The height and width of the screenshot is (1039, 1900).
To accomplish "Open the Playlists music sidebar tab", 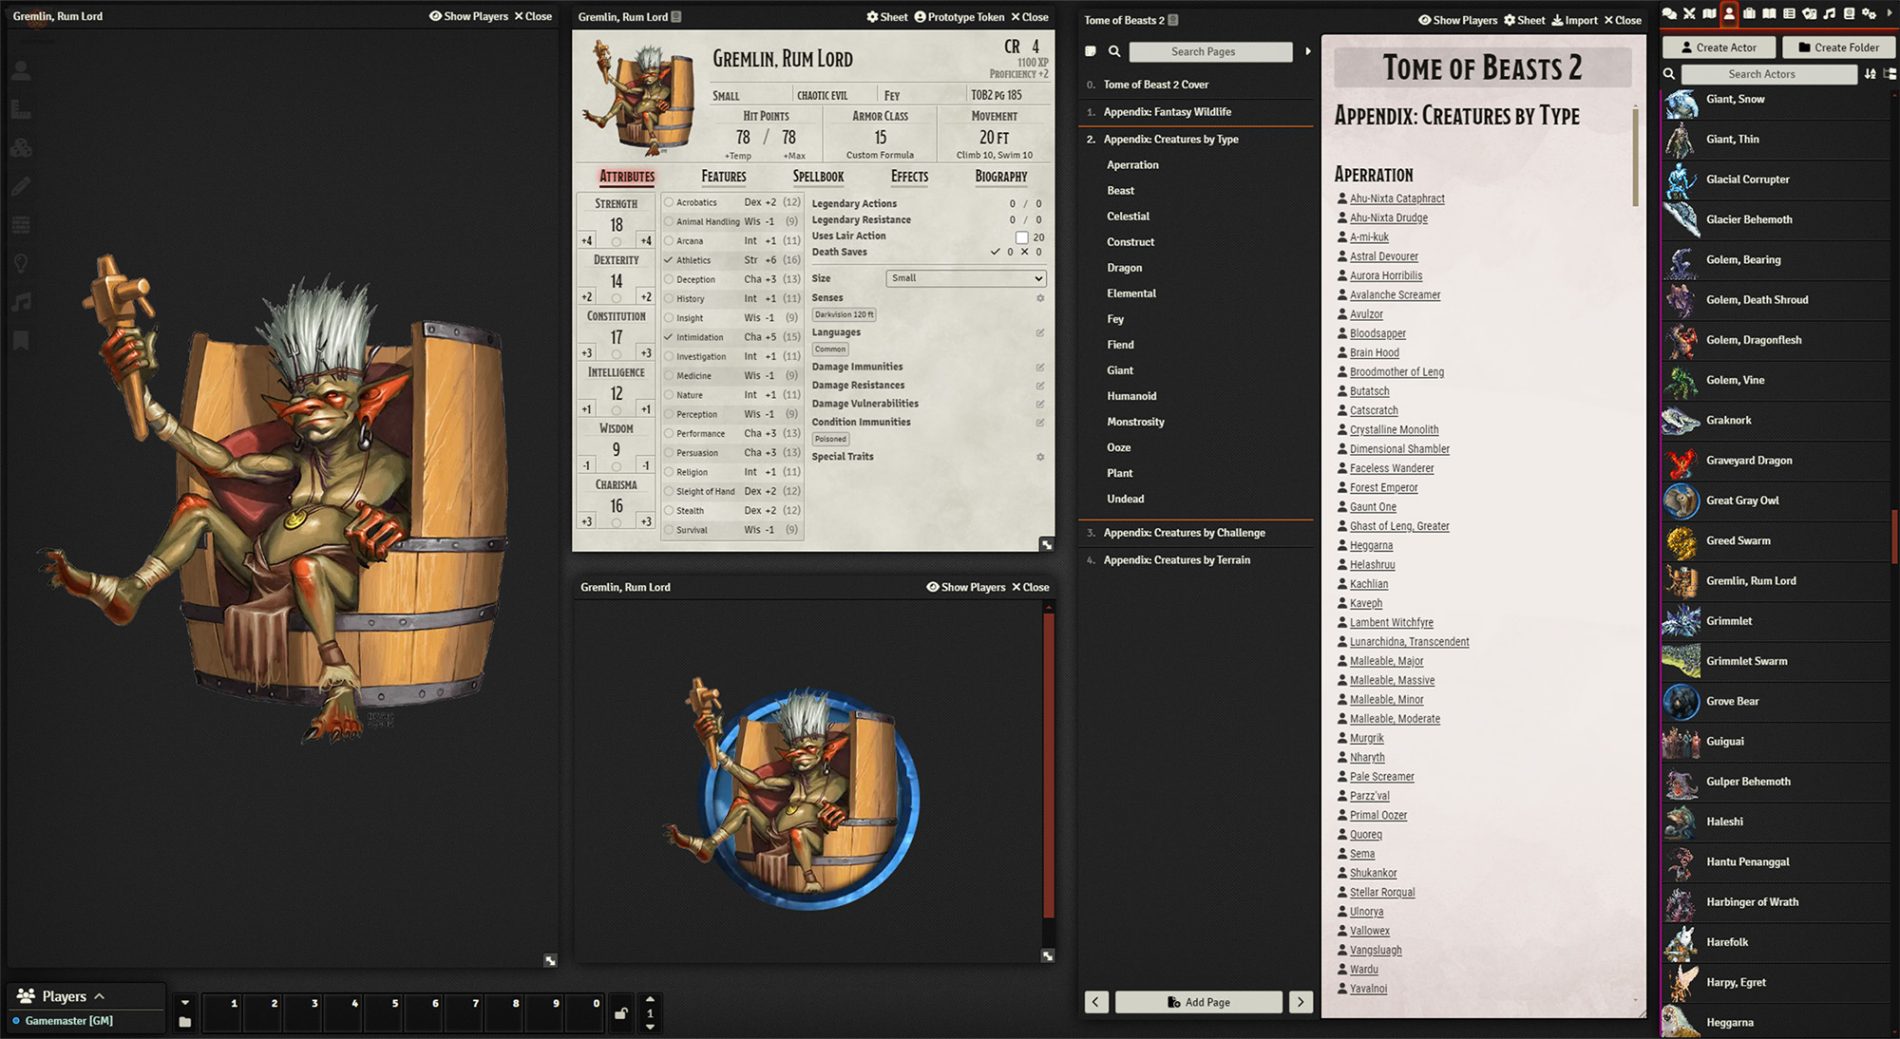I will coord(1829,14).
